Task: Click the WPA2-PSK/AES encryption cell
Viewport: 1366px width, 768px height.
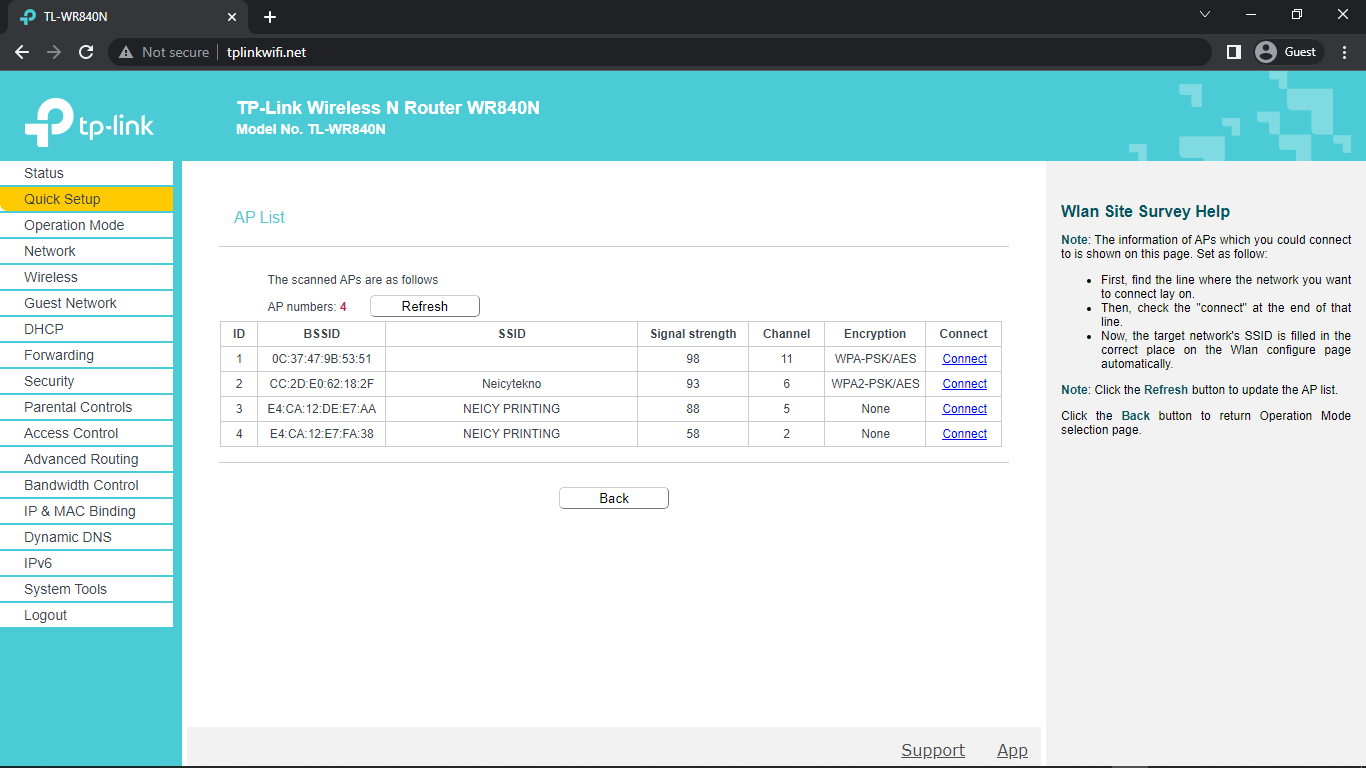Action: 875,384
